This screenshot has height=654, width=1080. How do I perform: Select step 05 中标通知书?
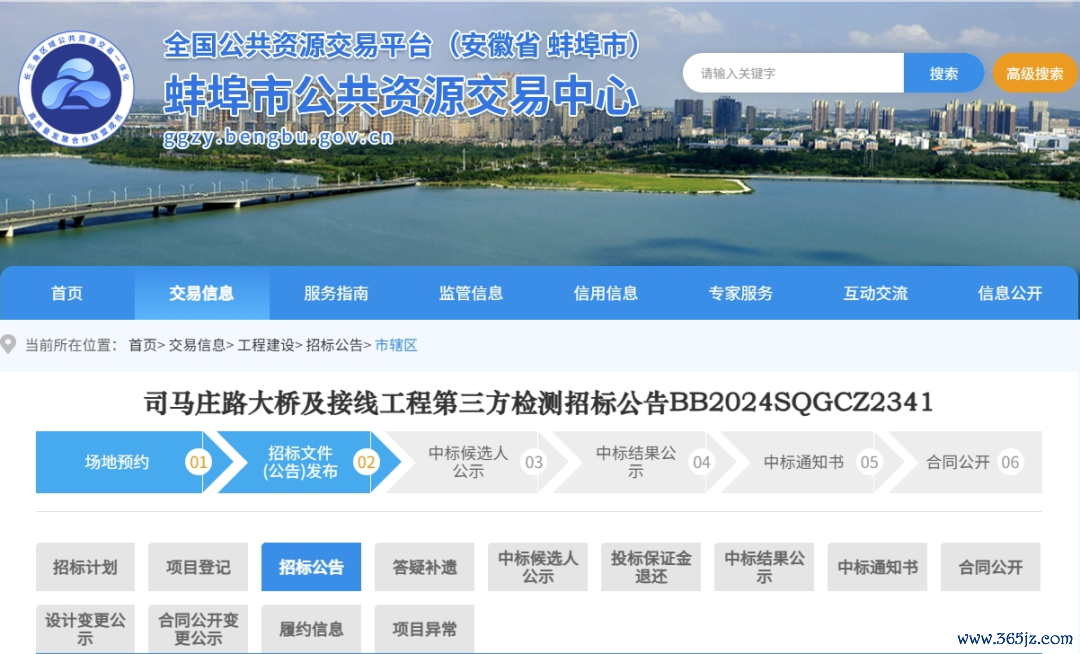[x=811, y=462]
